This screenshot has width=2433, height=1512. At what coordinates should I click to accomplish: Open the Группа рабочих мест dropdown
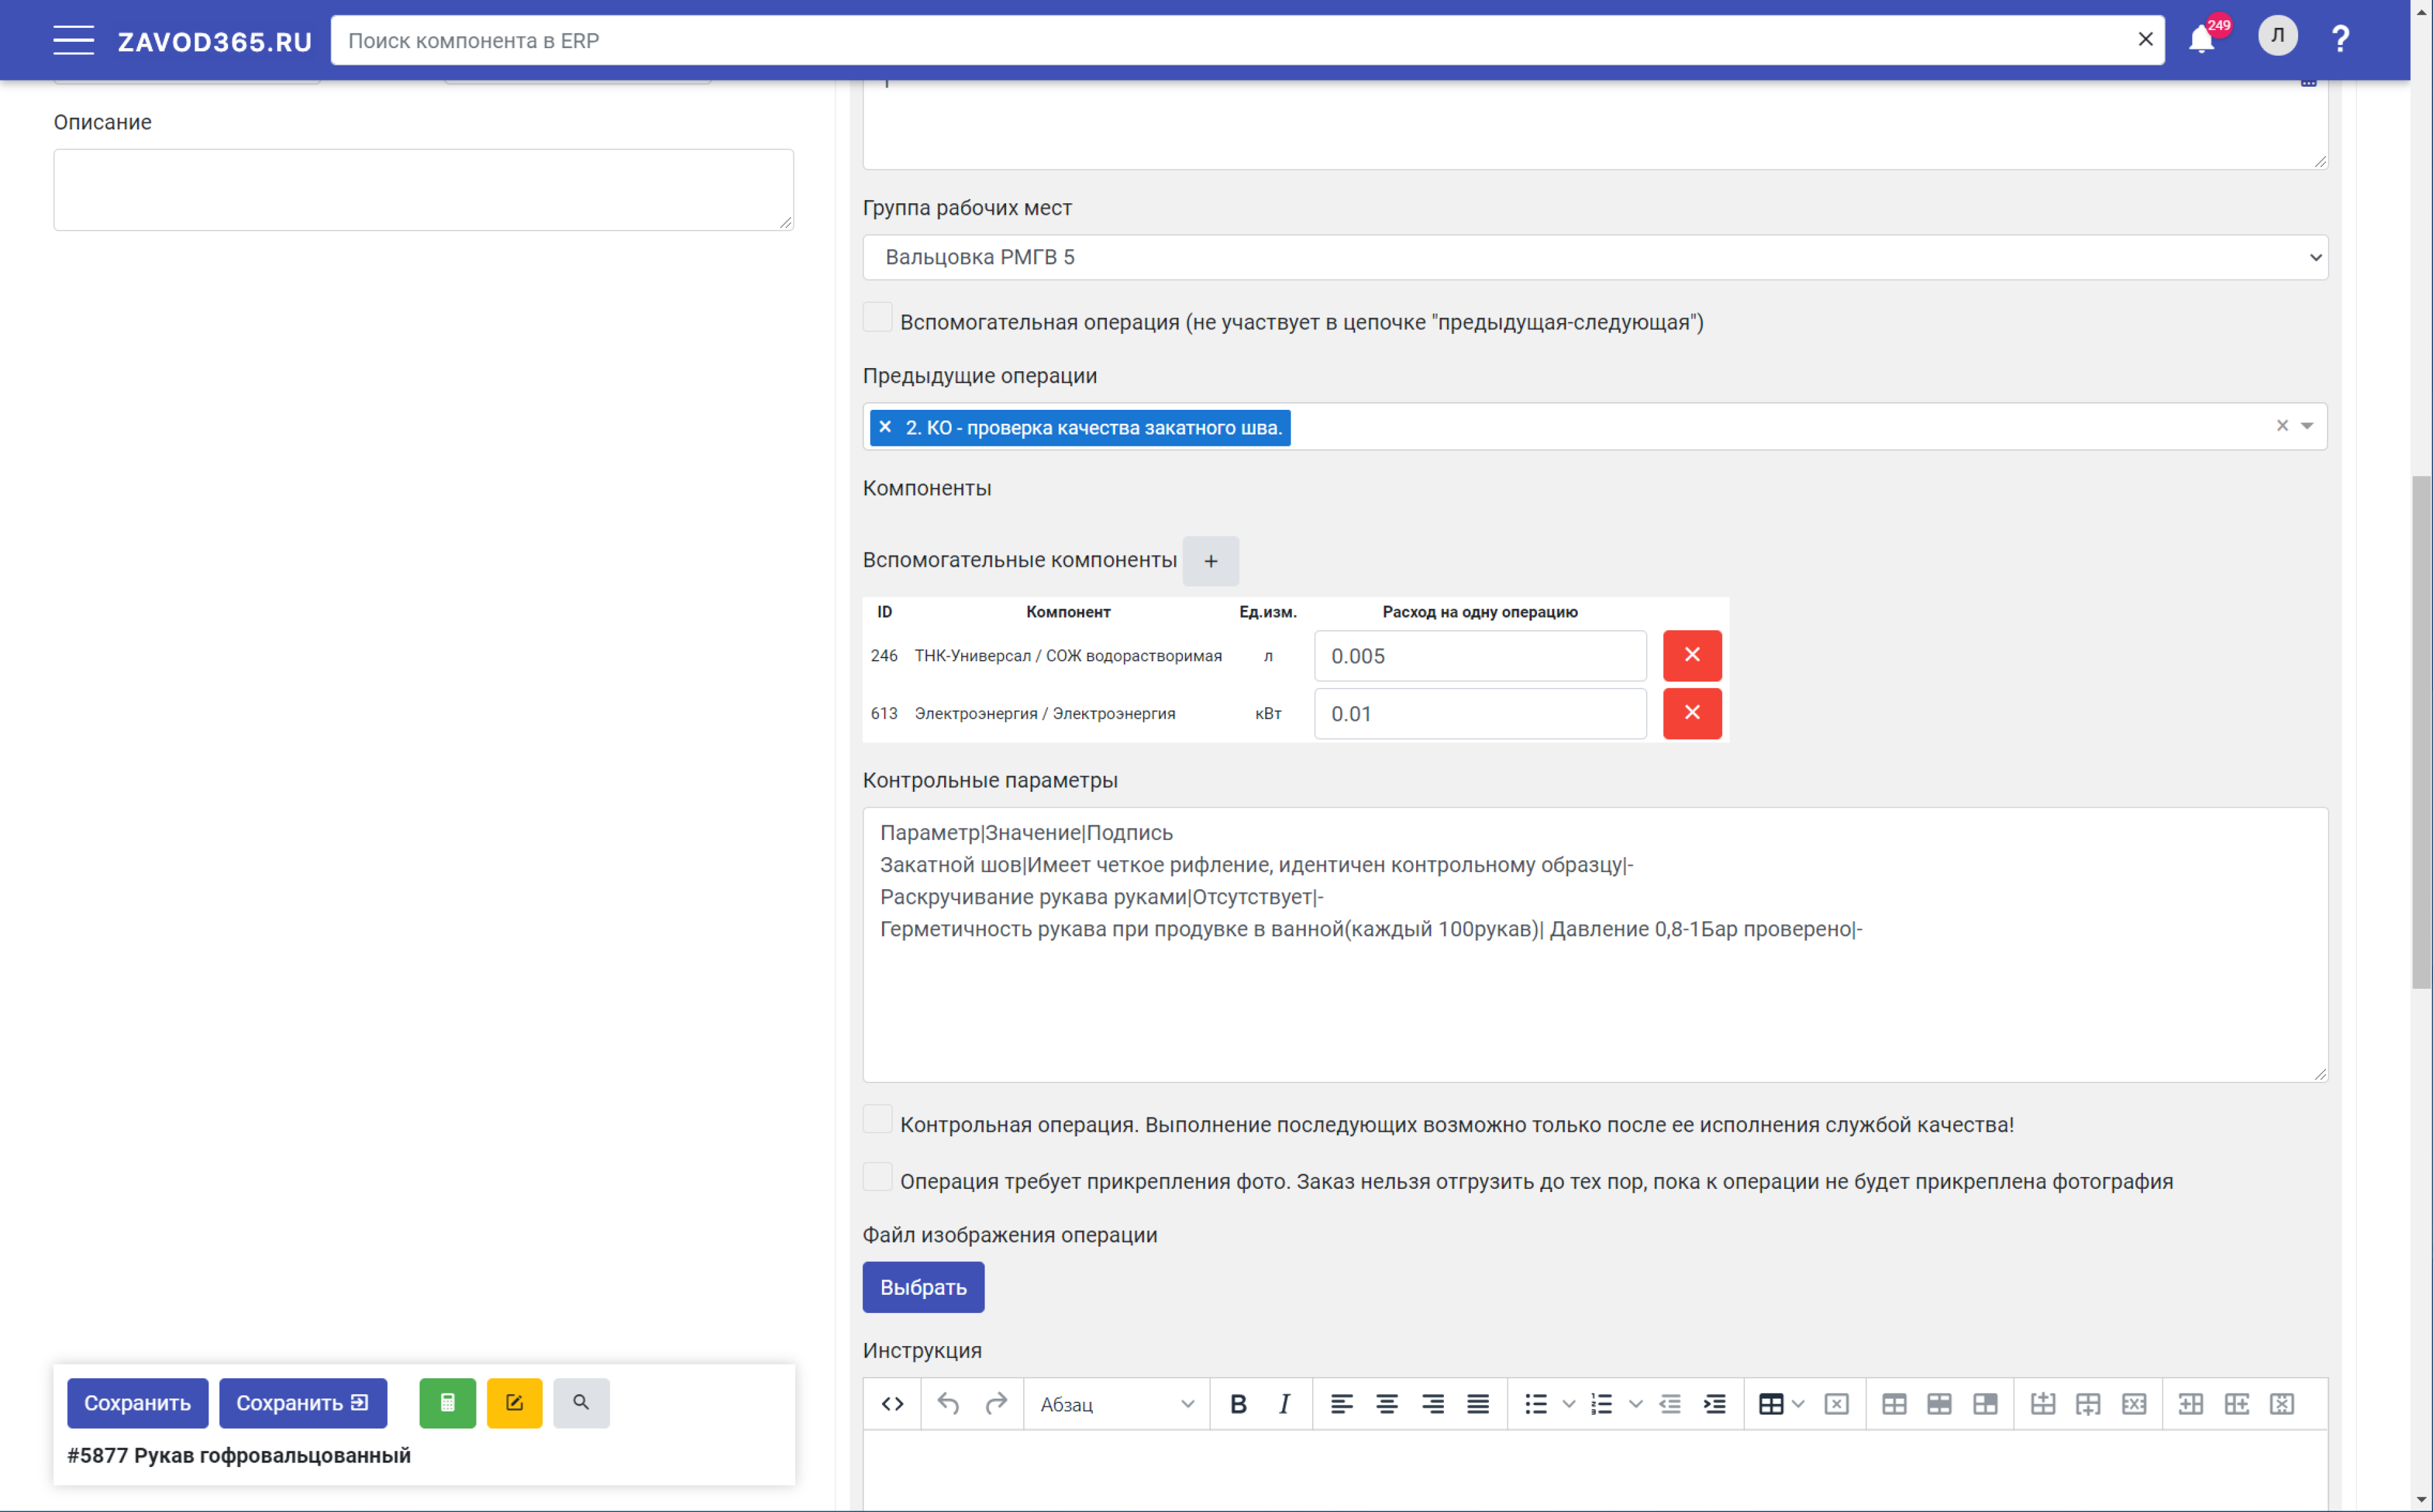click(1594, 257)
